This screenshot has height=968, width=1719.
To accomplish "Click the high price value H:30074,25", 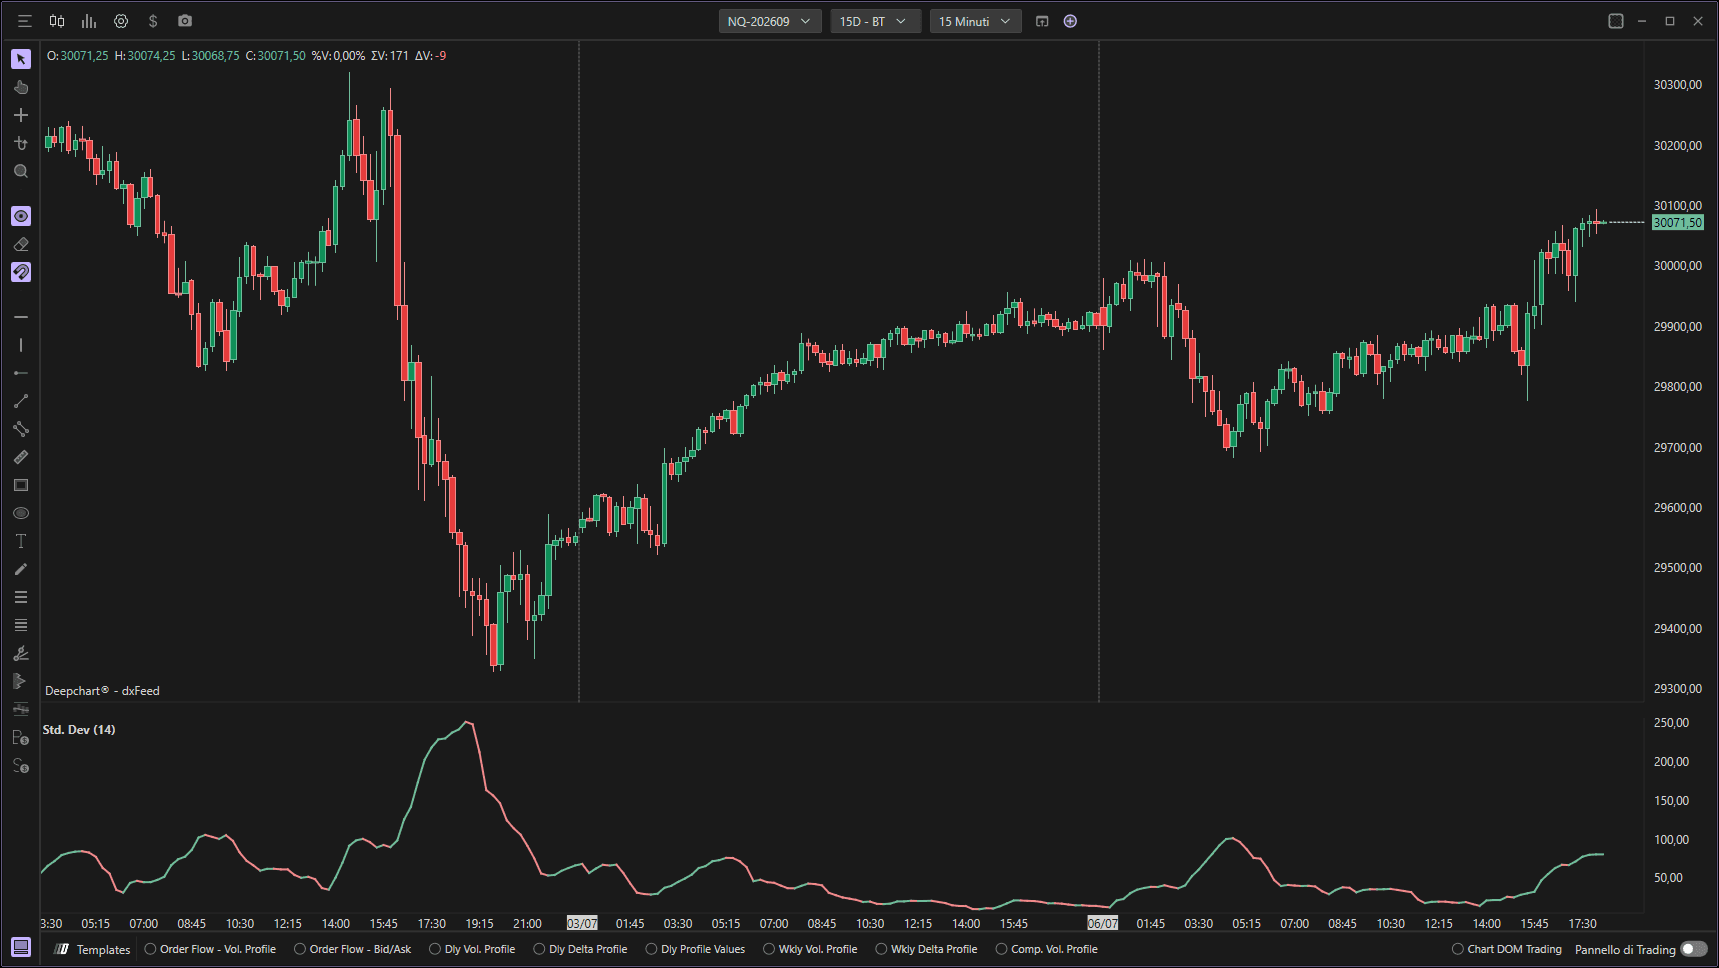I will [x=145, y=56].
